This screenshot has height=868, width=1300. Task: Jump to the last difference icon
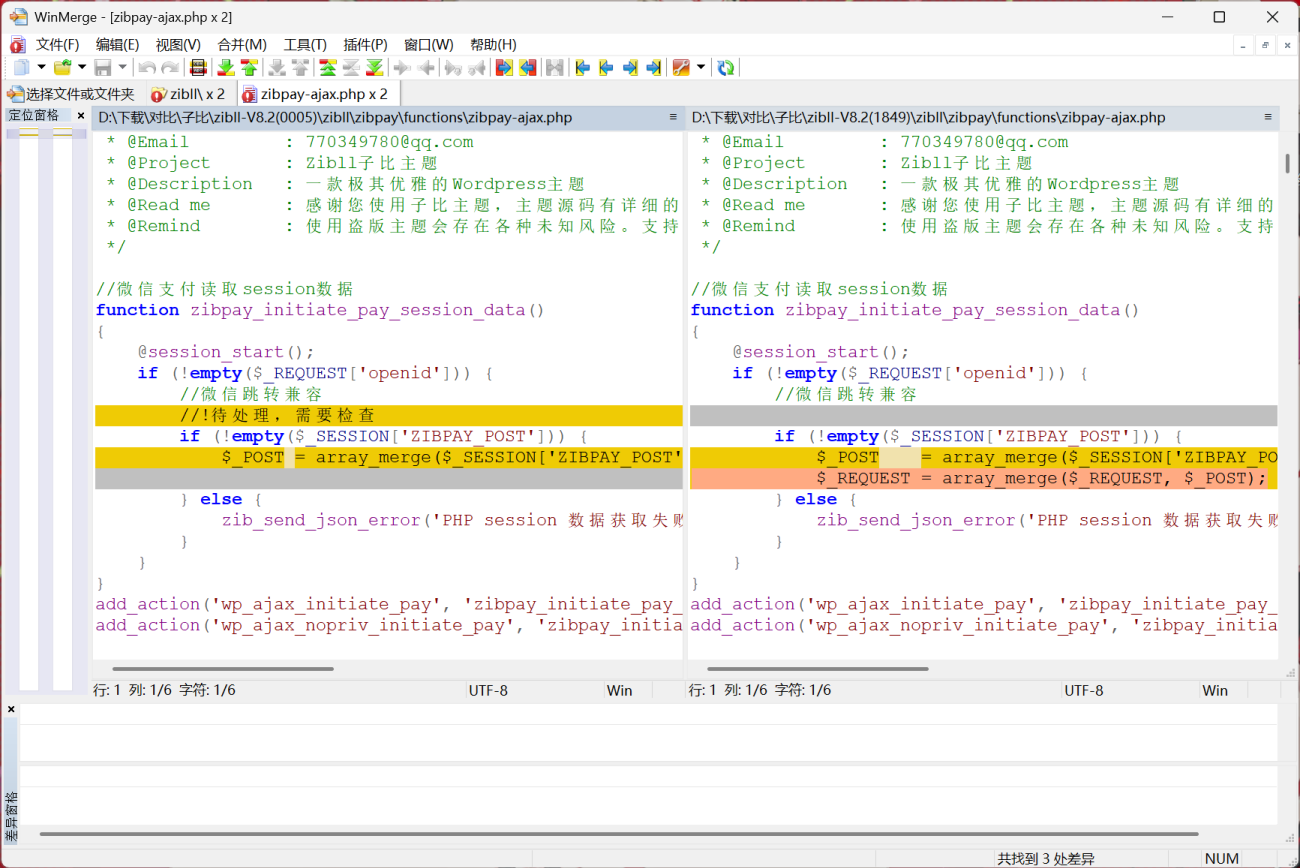pos(374,67)
